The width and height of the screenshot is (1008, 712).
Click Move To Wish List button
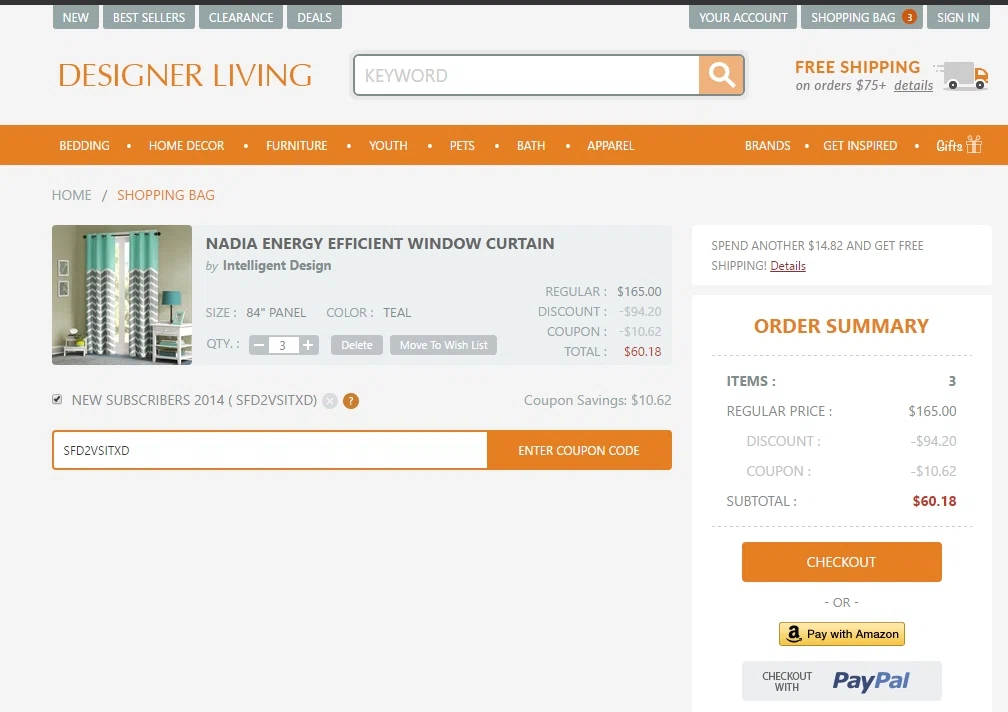point(444,345)
